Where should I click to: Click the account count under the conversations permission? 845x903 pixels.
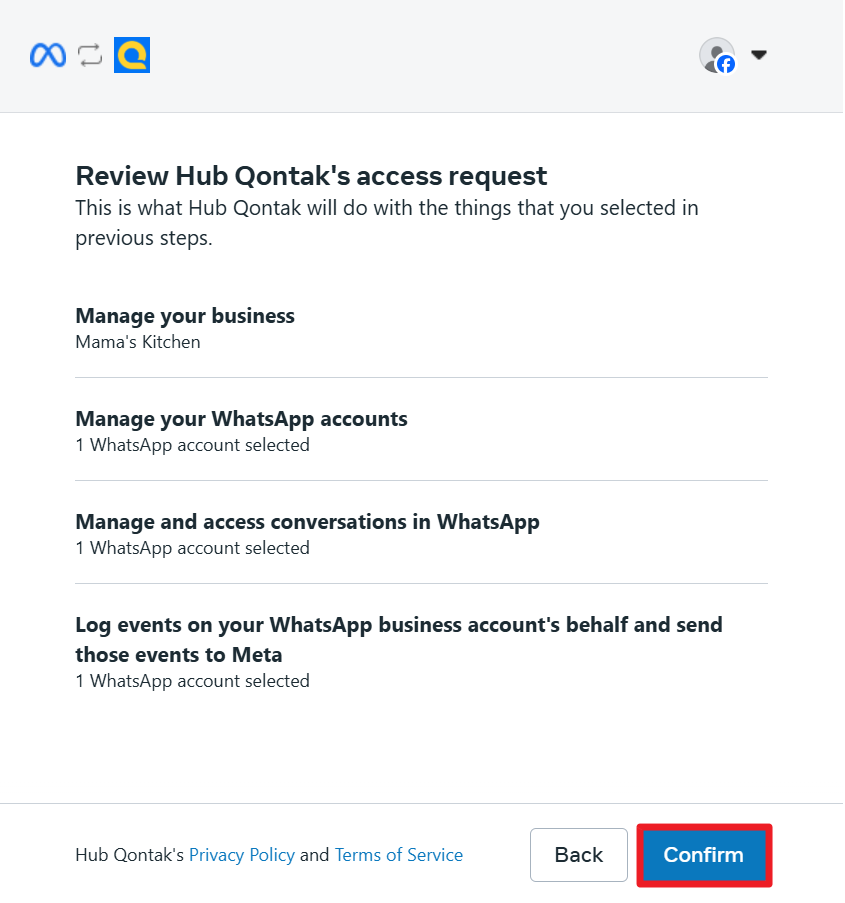pyautogui.click(x=192, y=548)
